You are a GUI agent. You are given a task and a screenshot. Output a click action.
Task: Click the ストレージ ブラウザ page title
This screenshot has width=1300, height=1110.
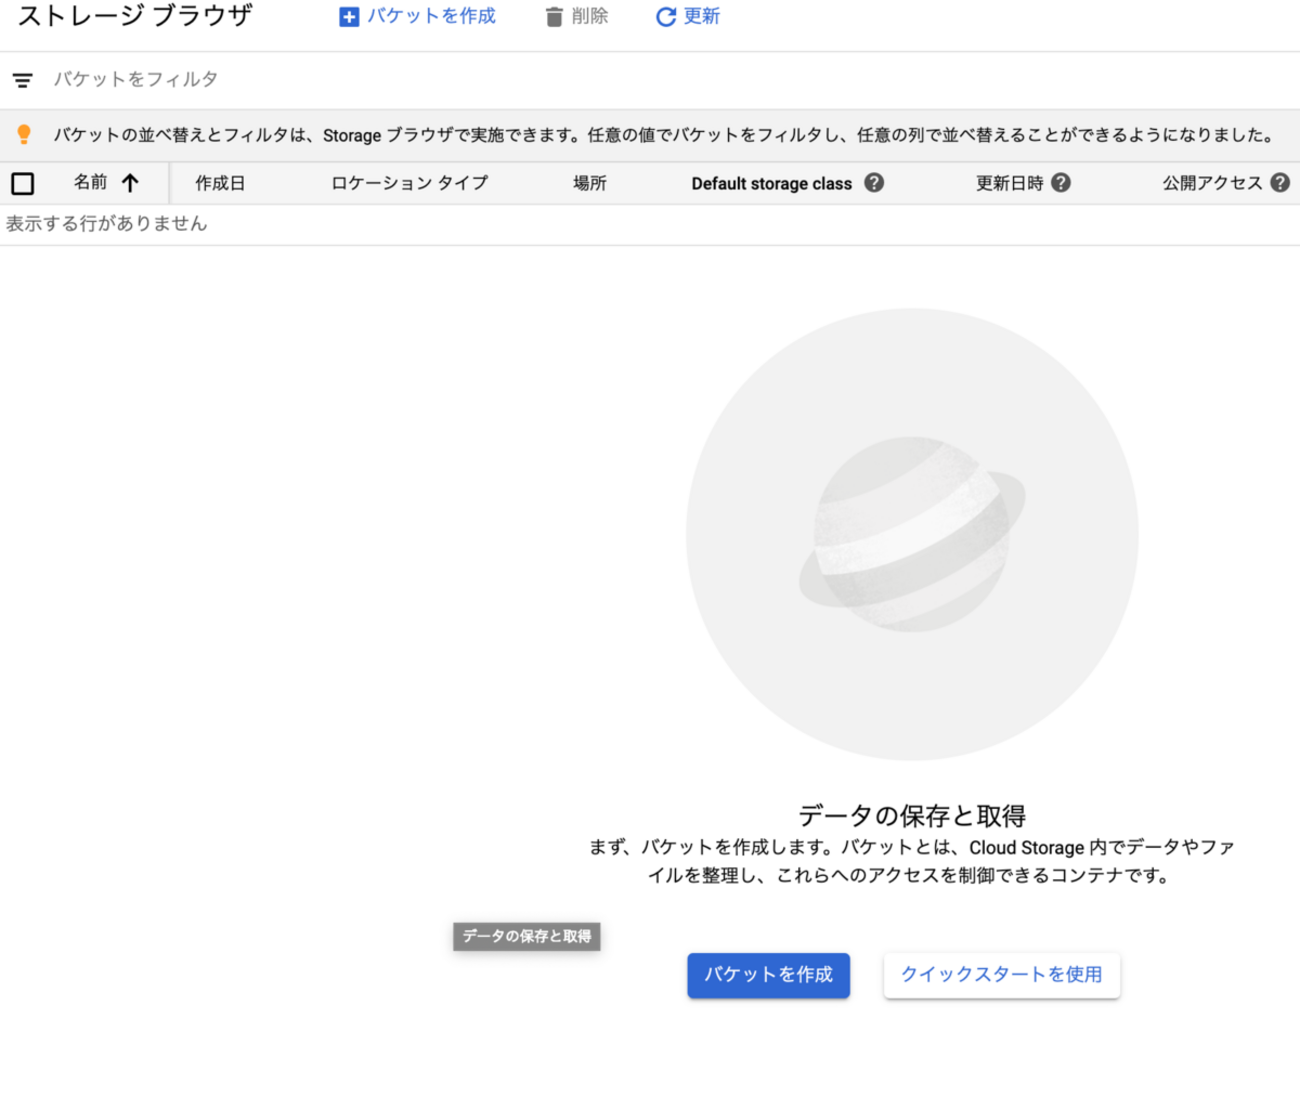[135, 16]
